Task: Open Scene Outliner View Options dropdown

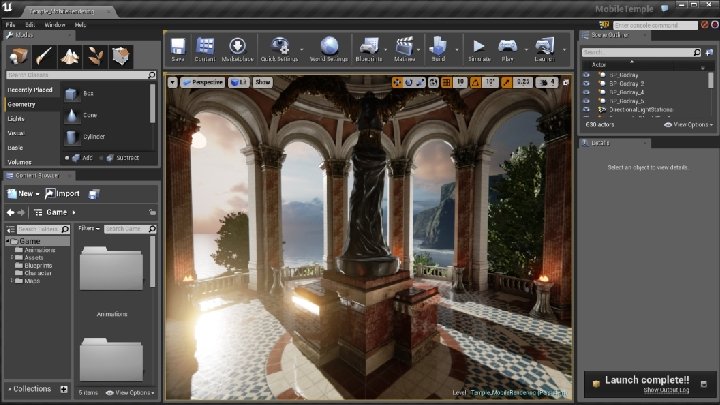Action: pyautogui.click(x=688, y=124)
